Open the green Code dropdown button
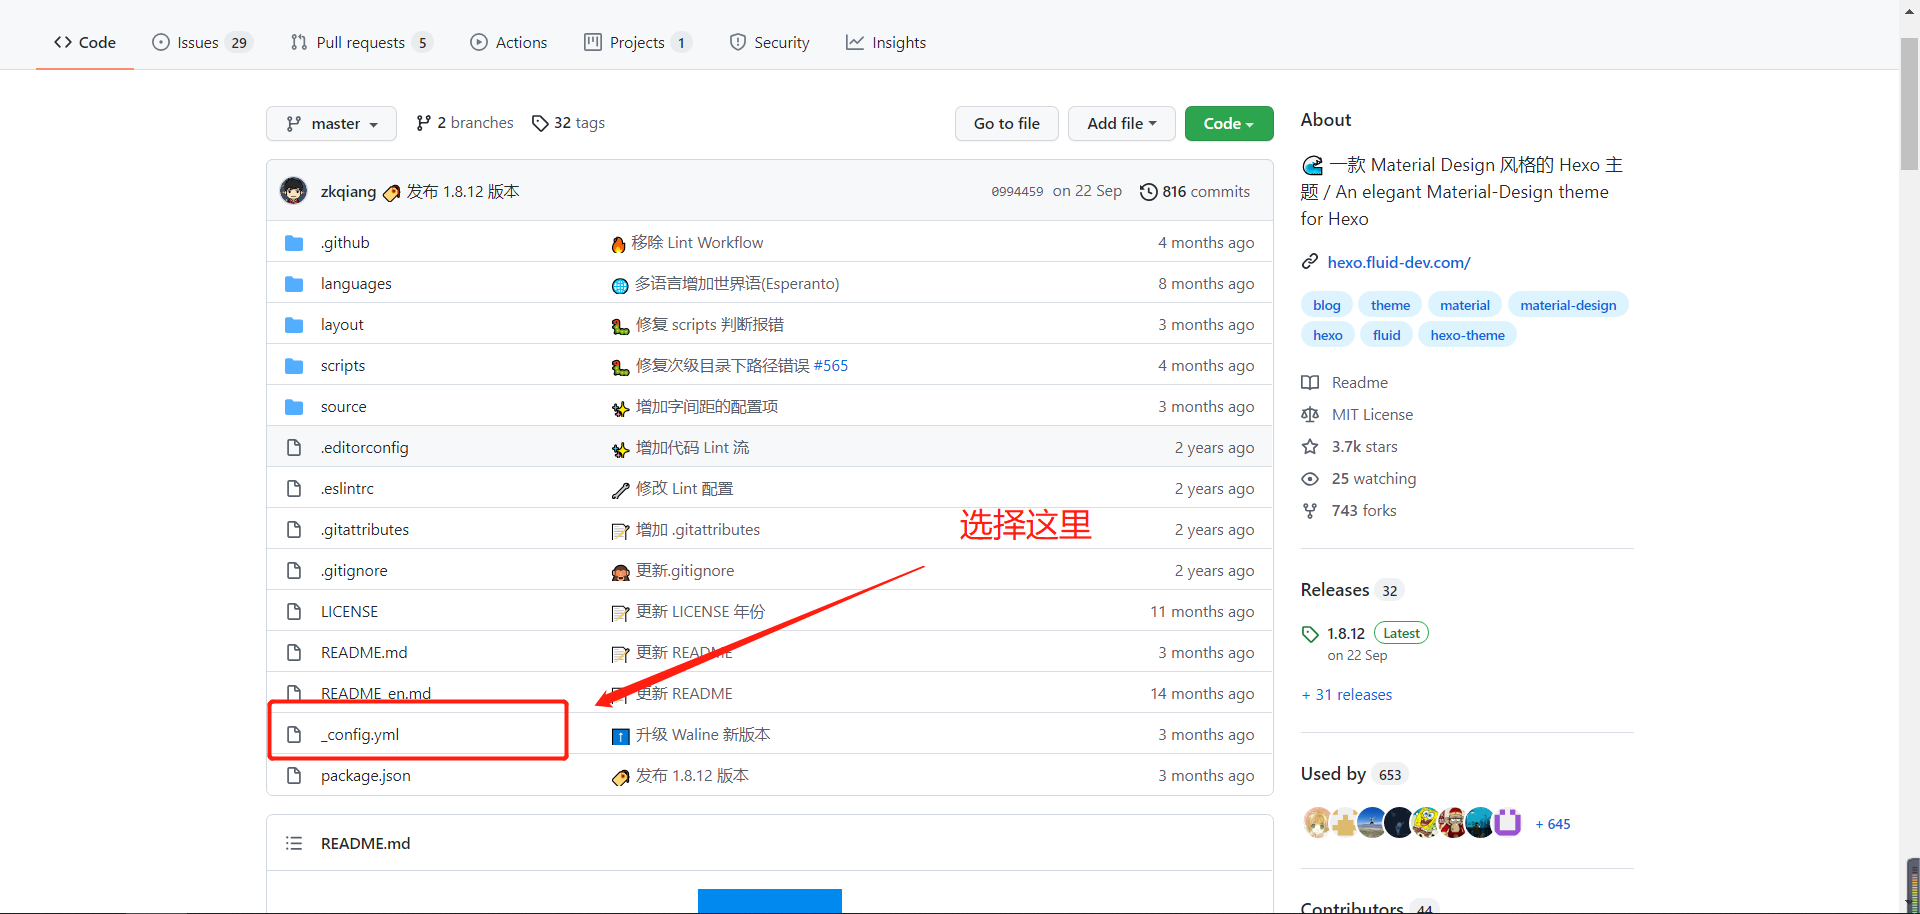This screenshot has height=914, width=1920. tap(1229, 123)
